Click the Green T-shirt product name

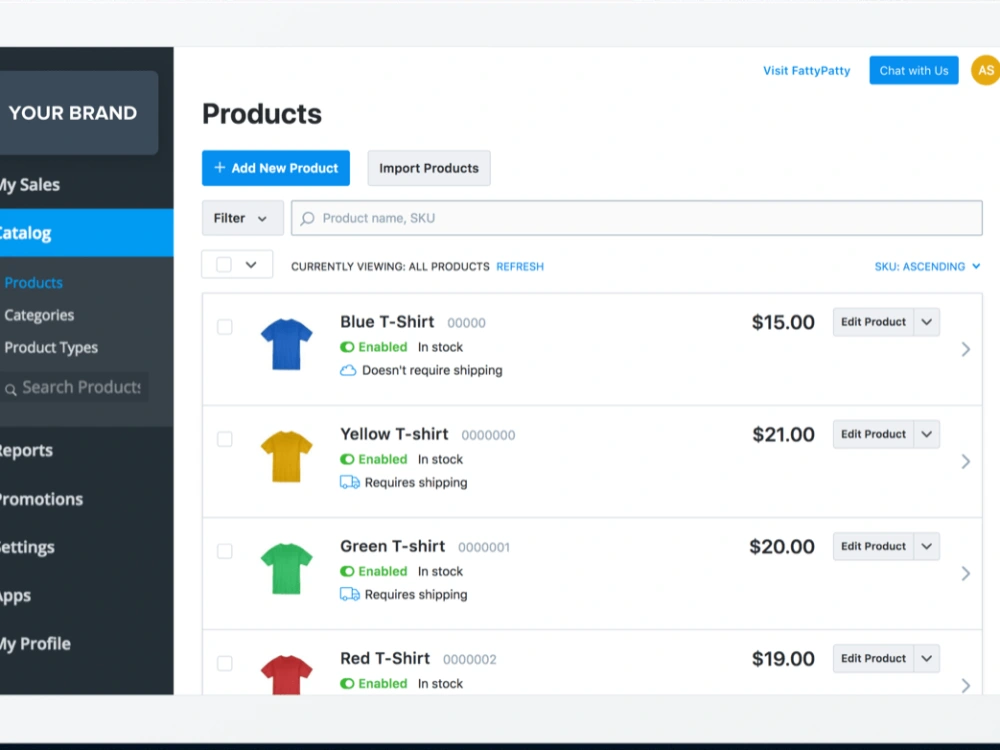tap(392, 546)
